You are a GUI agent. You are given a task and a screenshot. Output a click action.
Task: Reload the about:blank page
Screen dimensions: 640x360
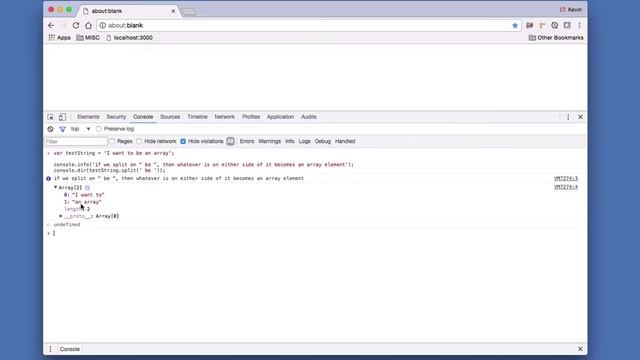point(76,25)
